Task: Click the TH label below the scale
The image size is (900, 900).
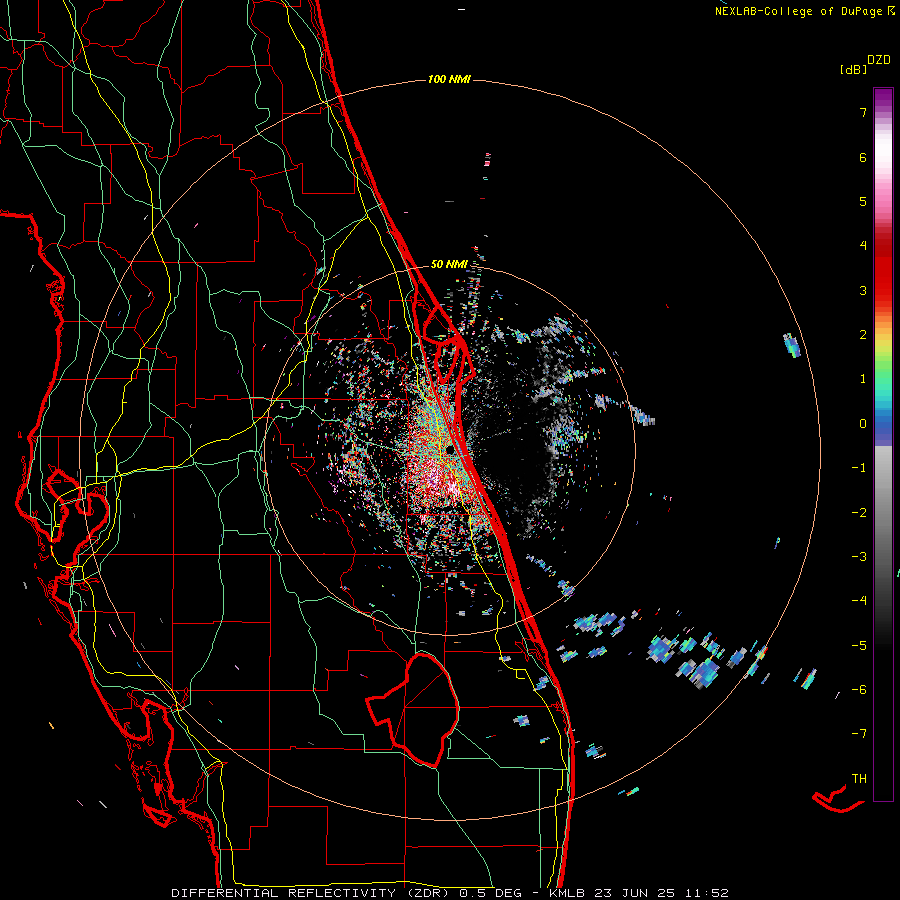Action: coord(859,778)
